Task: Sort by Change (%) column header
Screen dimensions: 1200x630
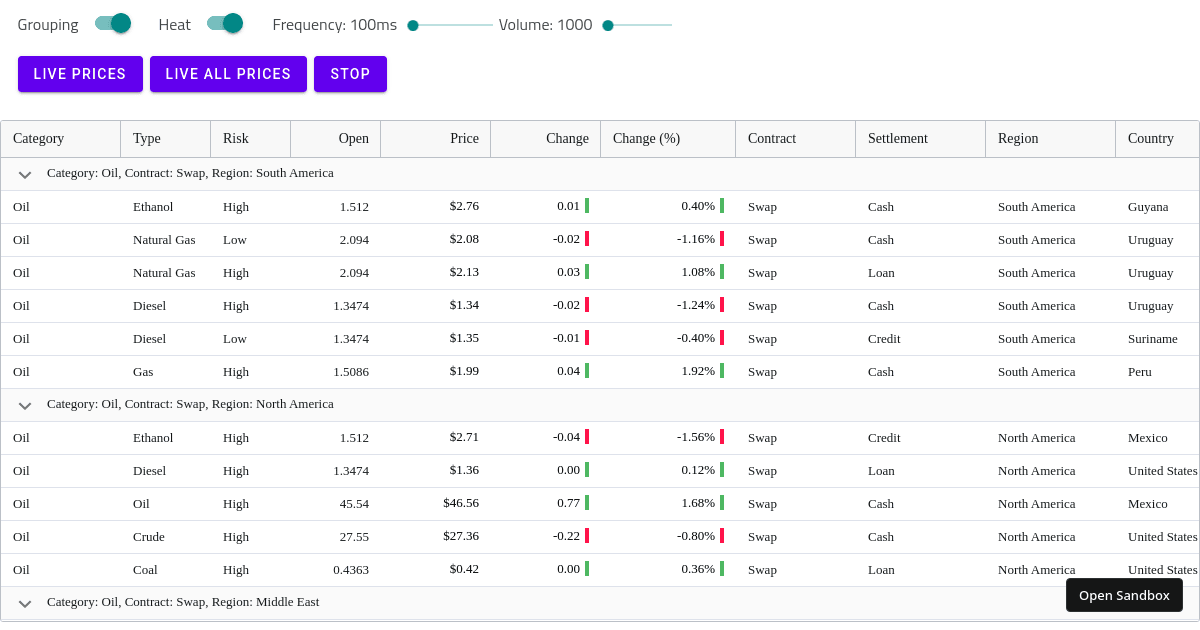Action: 668,139
